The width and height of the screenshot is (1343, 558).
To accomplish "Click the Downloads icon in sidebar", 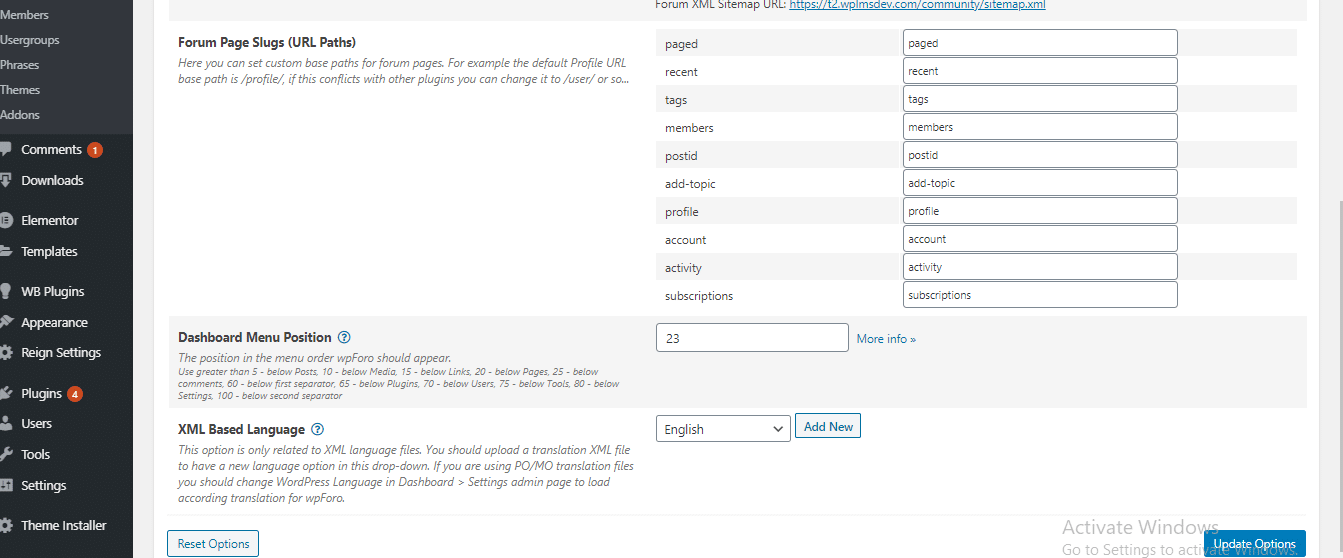I will point(6,180).
